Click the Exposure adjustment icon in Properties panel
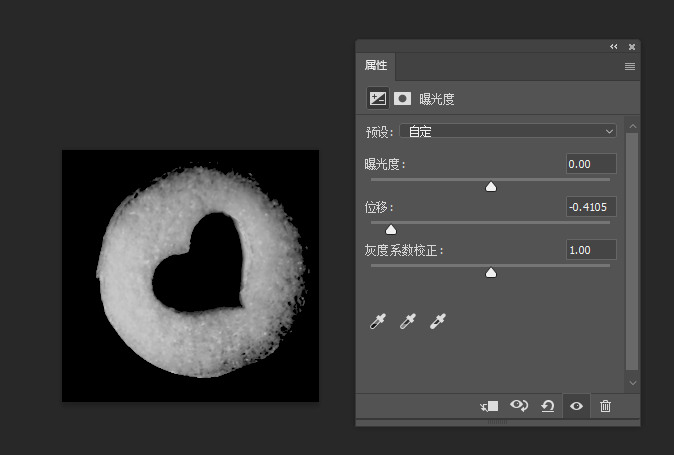Image resolution: width=674 pixels, height=455 pixels. (378, 99)
